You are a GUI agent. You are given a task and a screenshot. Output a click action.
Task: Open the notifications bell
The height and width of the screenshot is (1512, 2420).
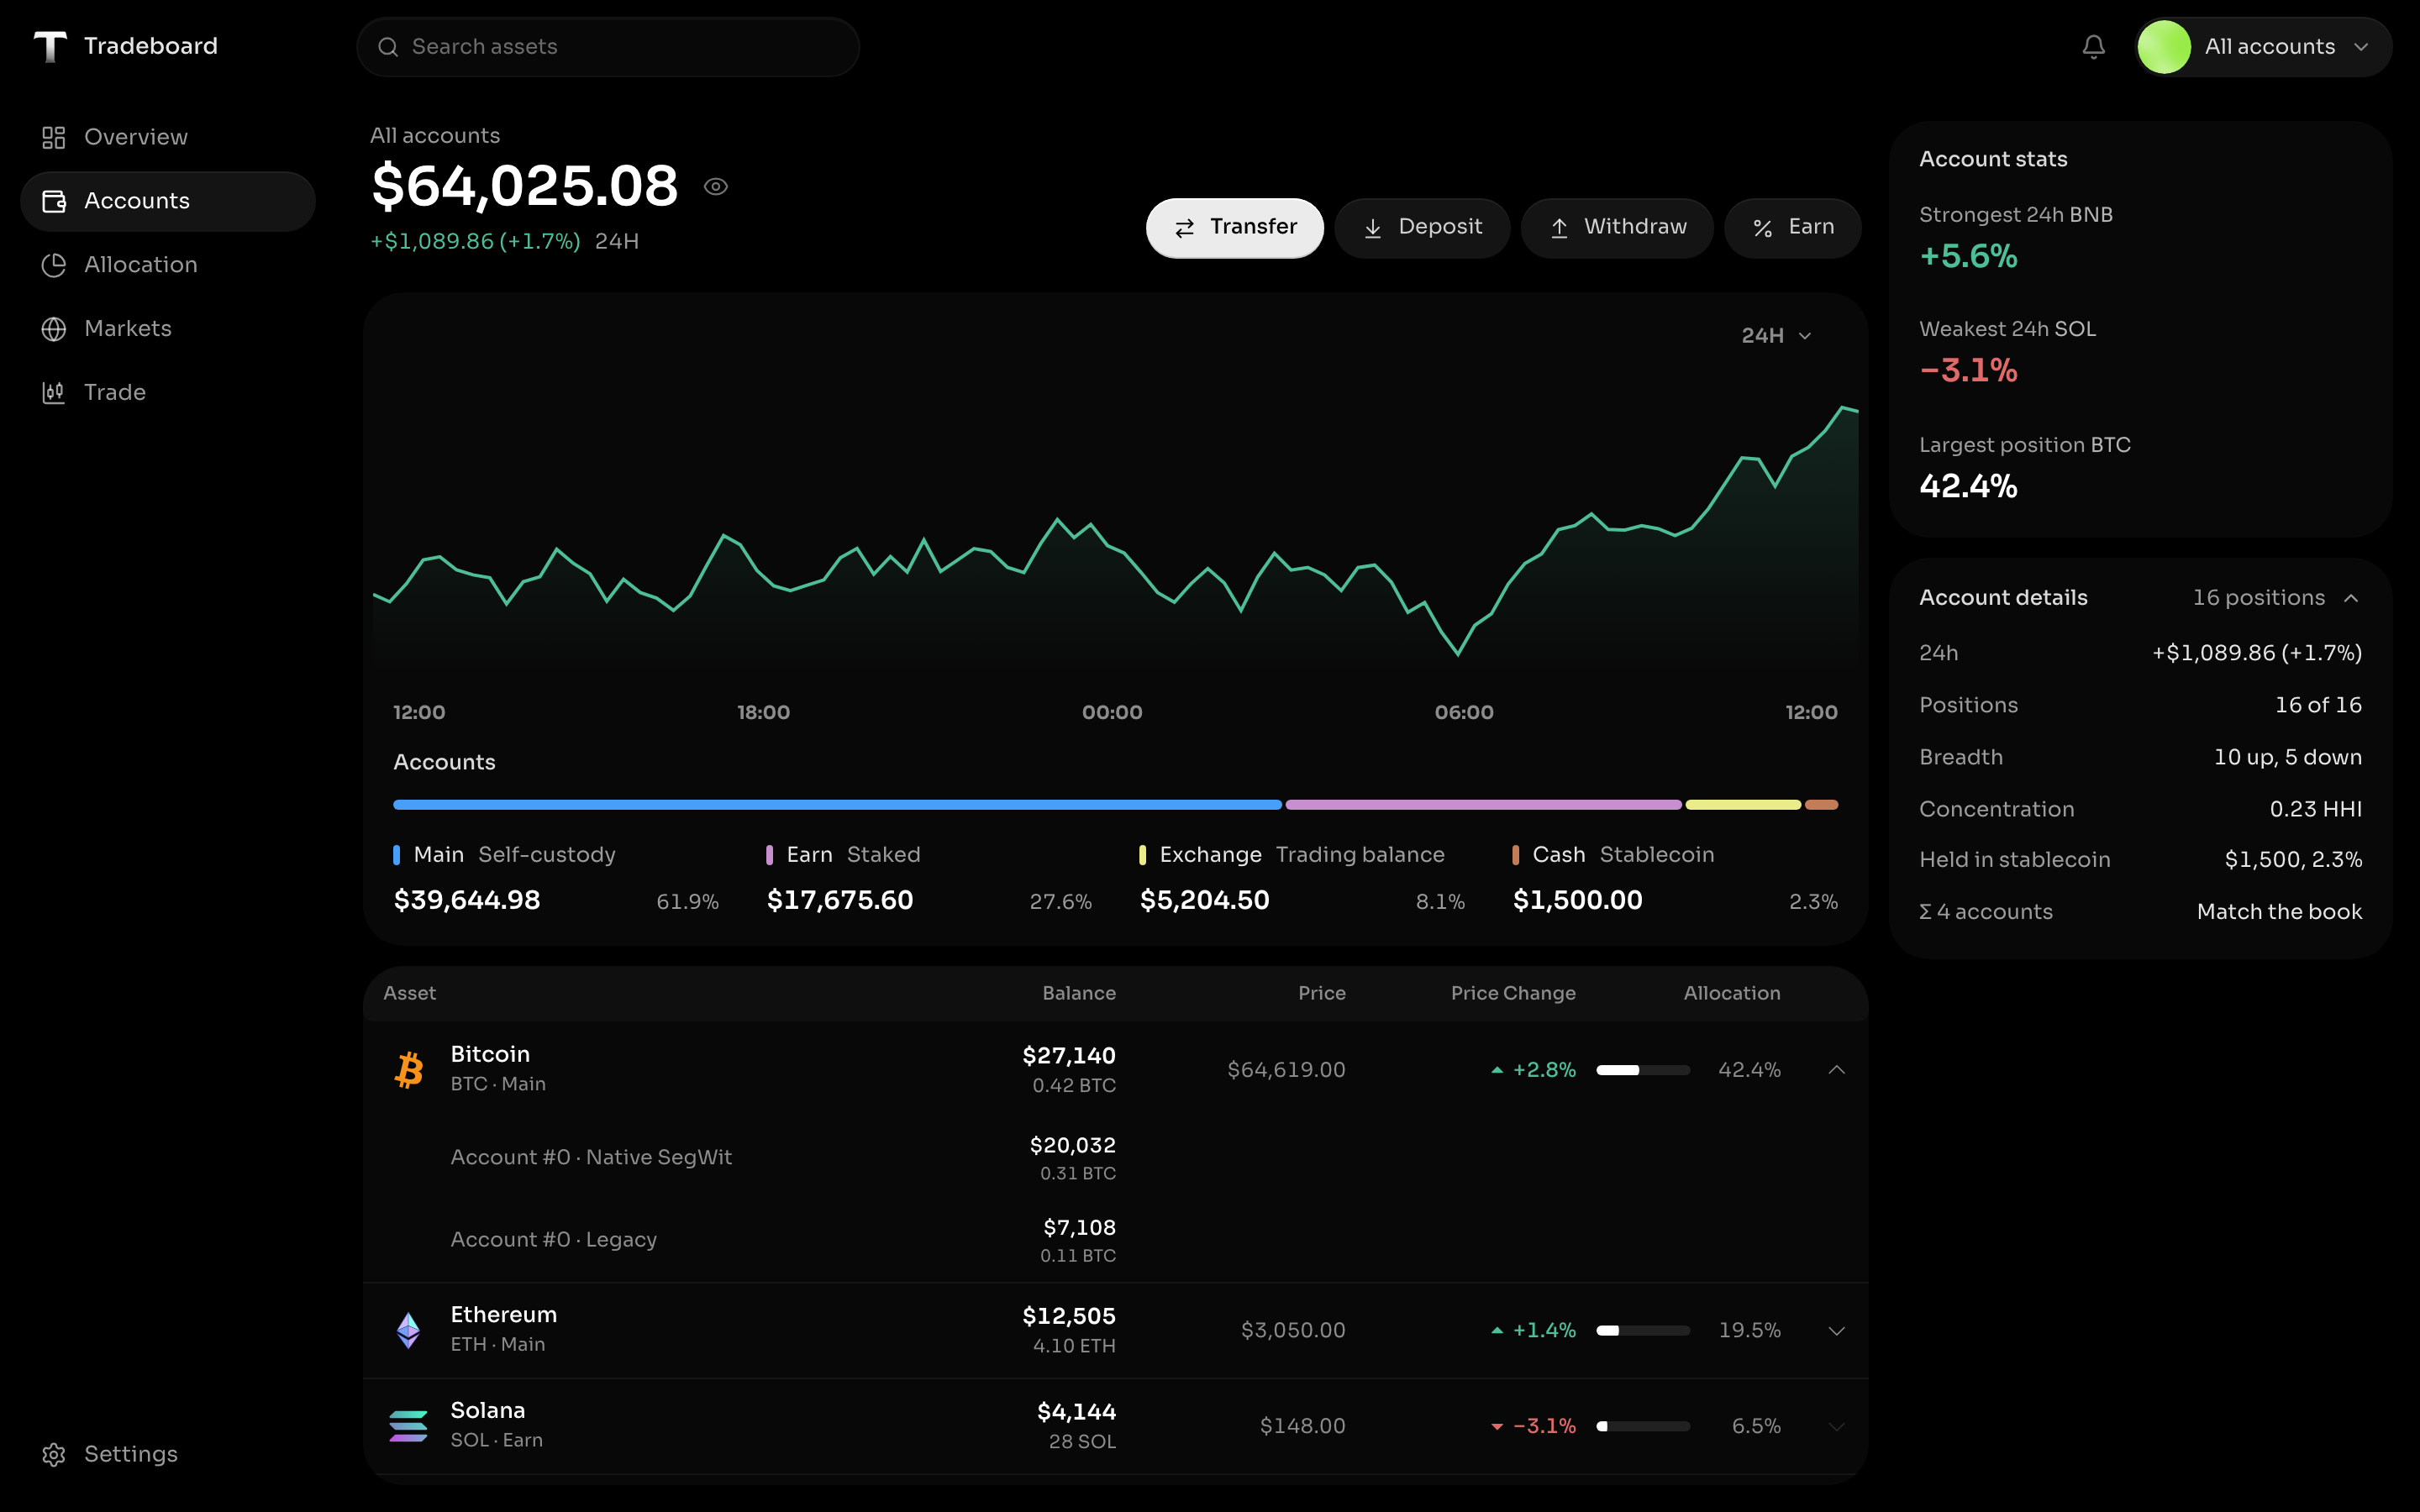click(2093, 47)
